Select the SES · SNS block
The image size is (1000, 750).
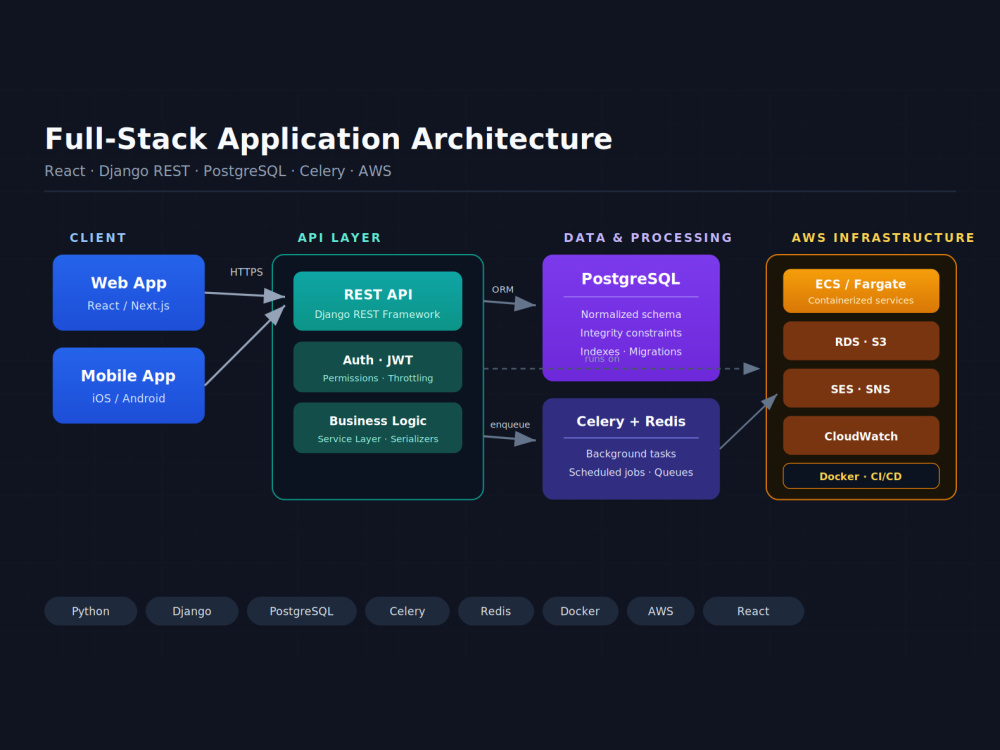click(x=861, y=388)
